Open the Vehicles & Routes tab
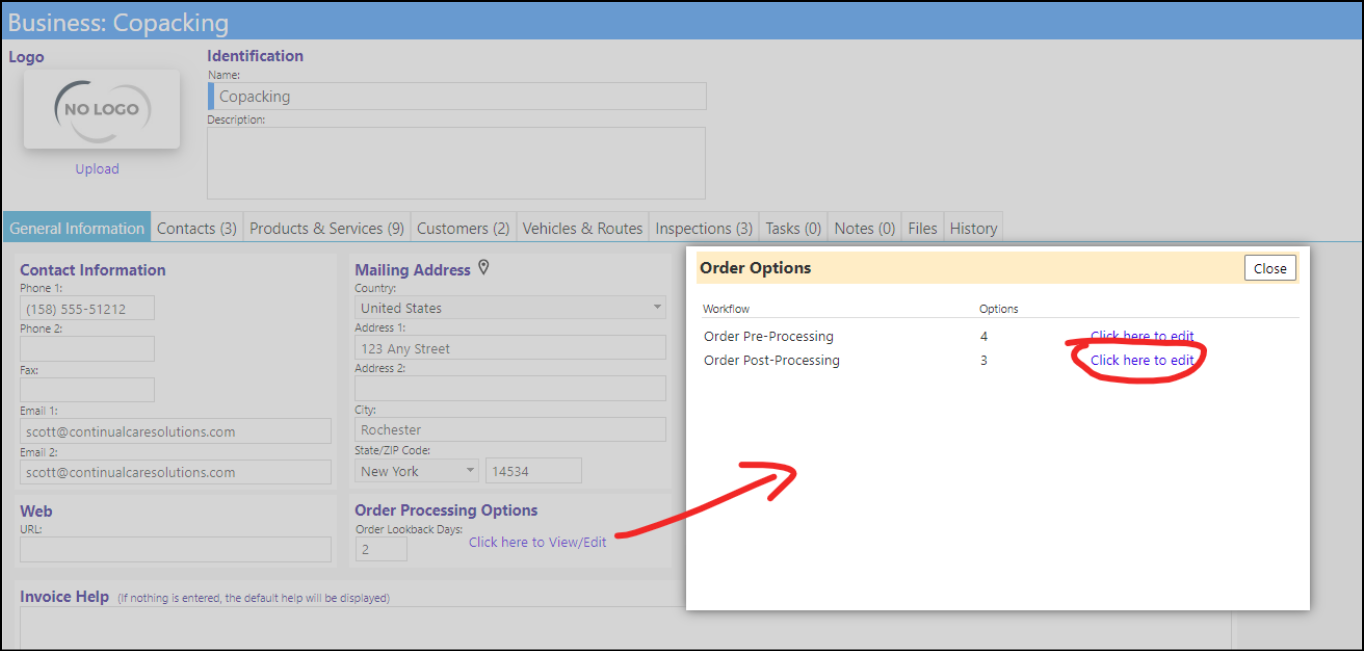The height and width of the screenshot is (651, 1364). point(583,228)
